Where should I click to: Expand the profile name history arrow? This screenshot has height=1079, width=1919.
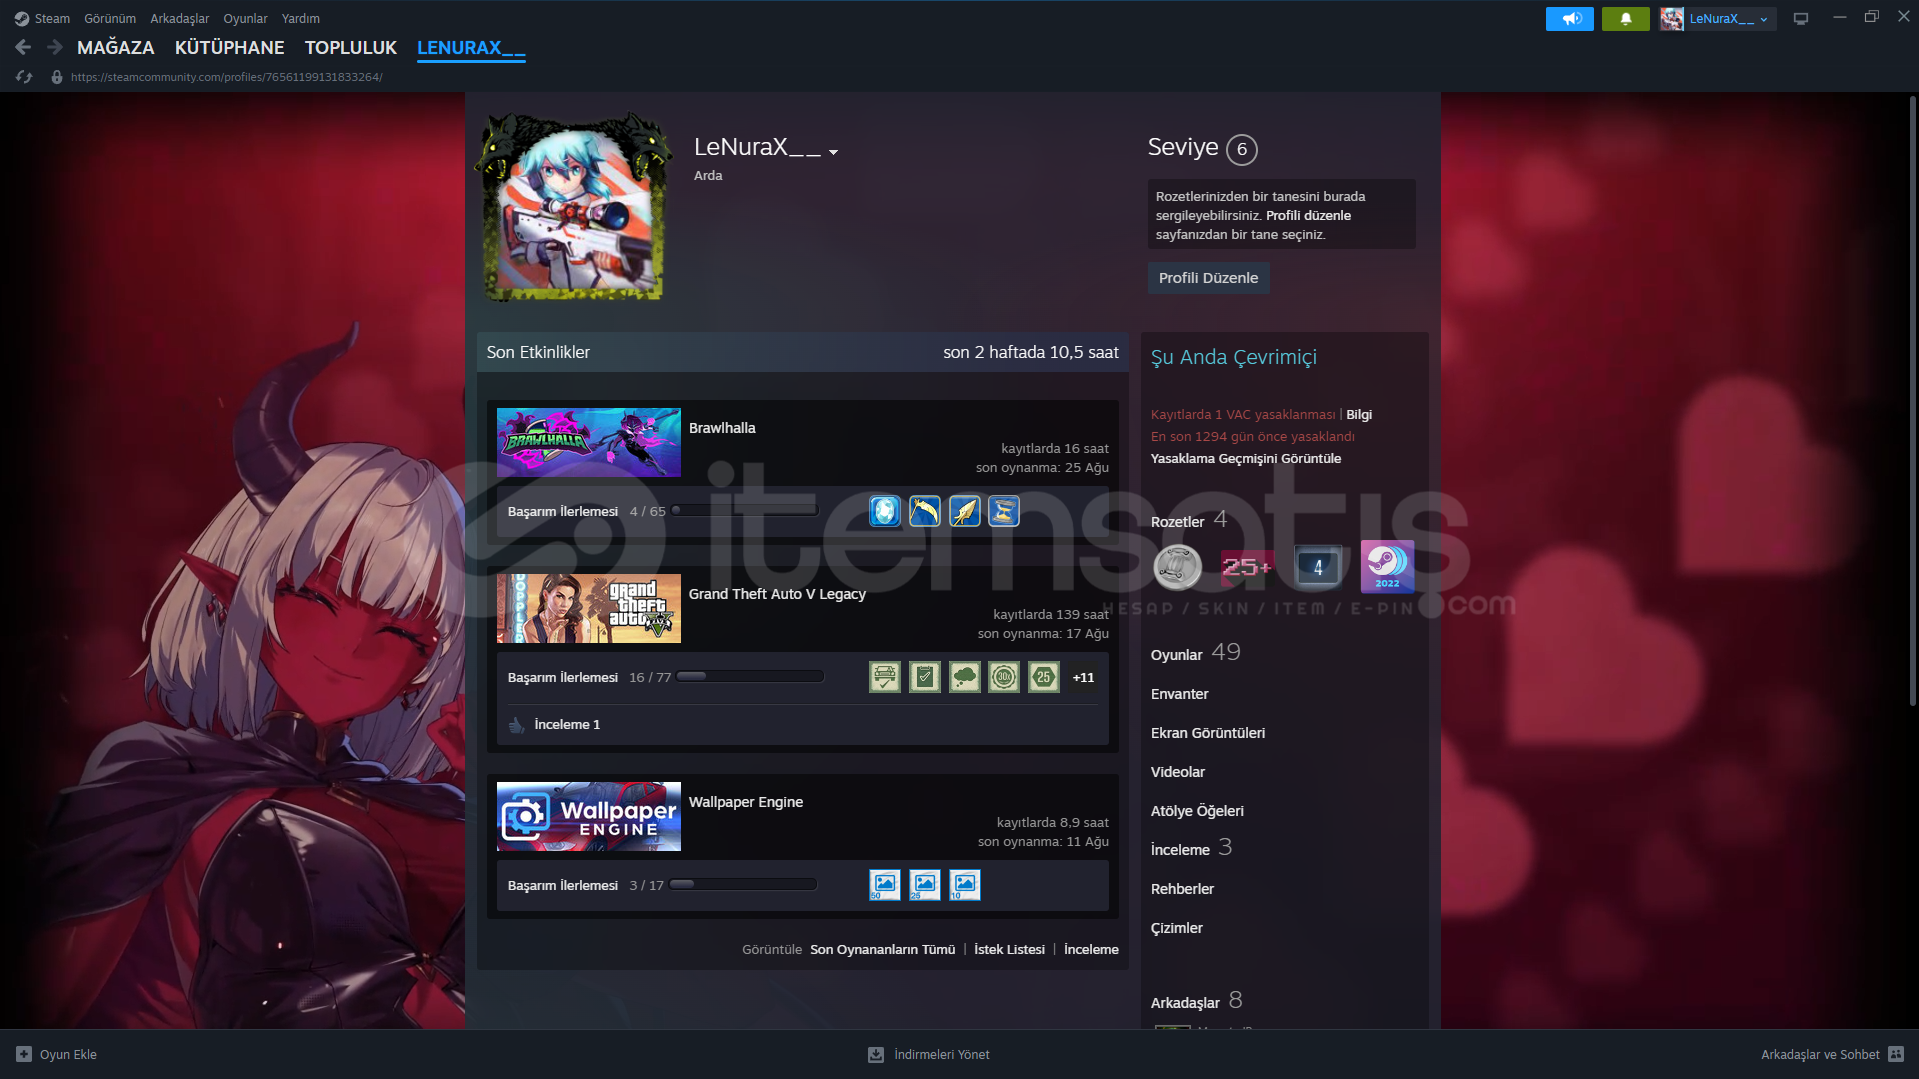[x=833, y=152]
